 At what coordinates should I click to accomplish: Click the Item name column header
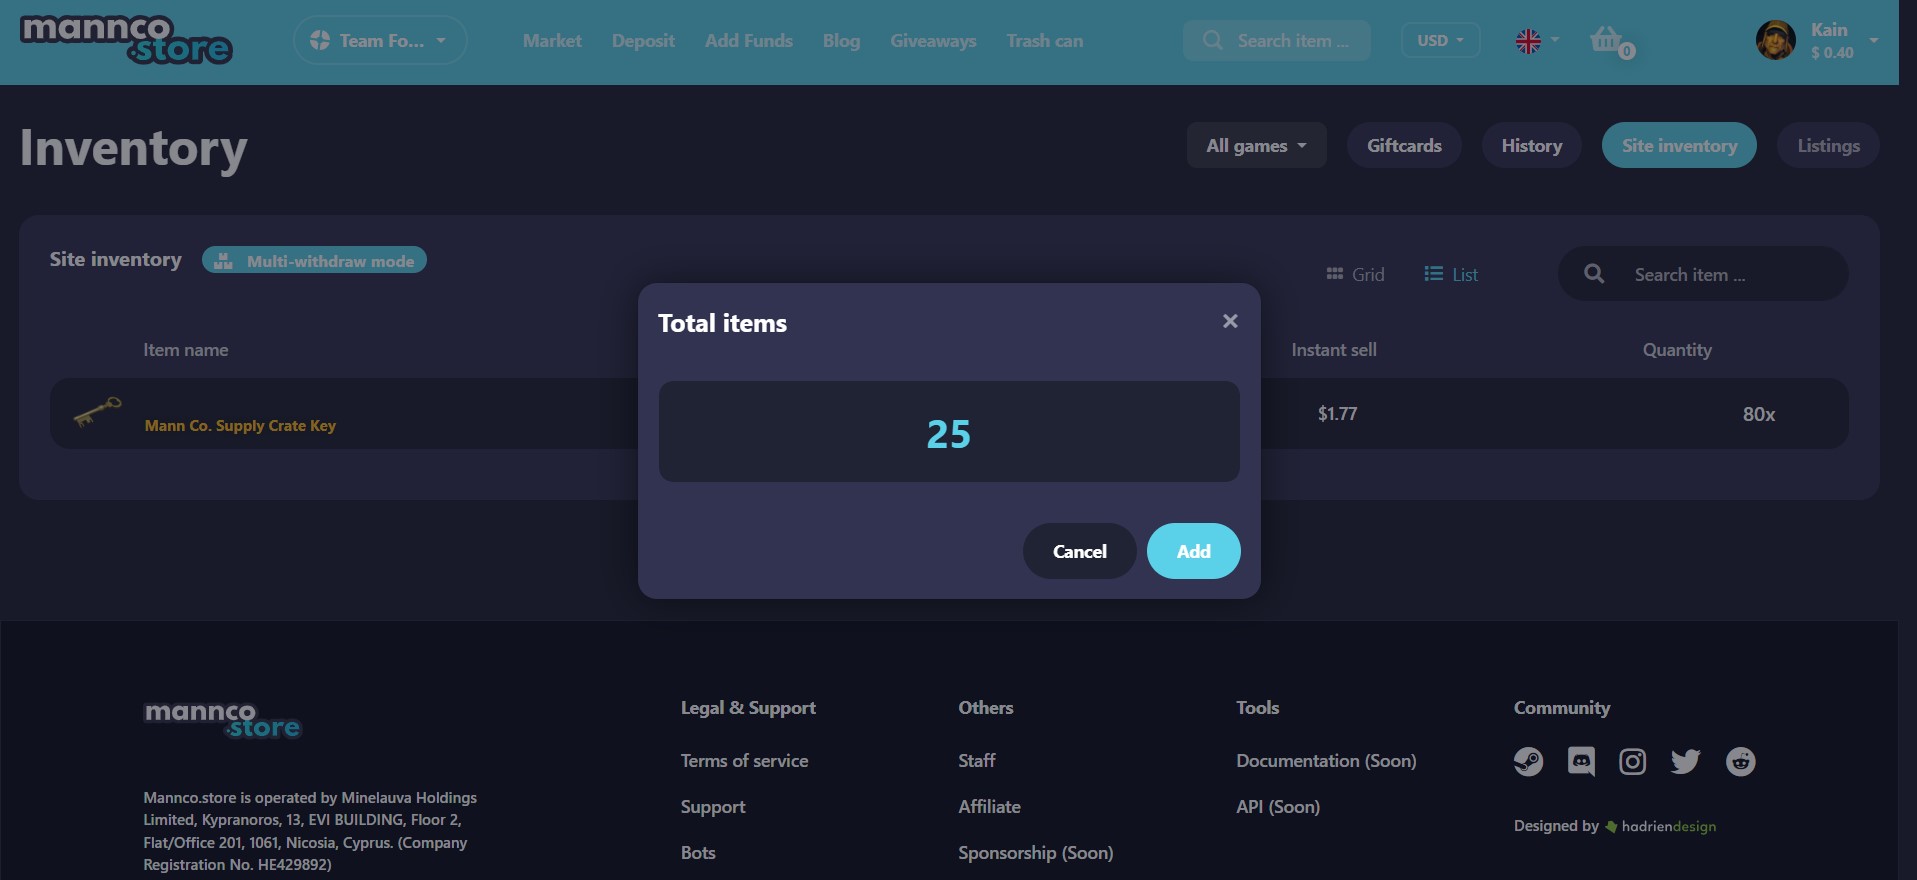tap(185, 350)
